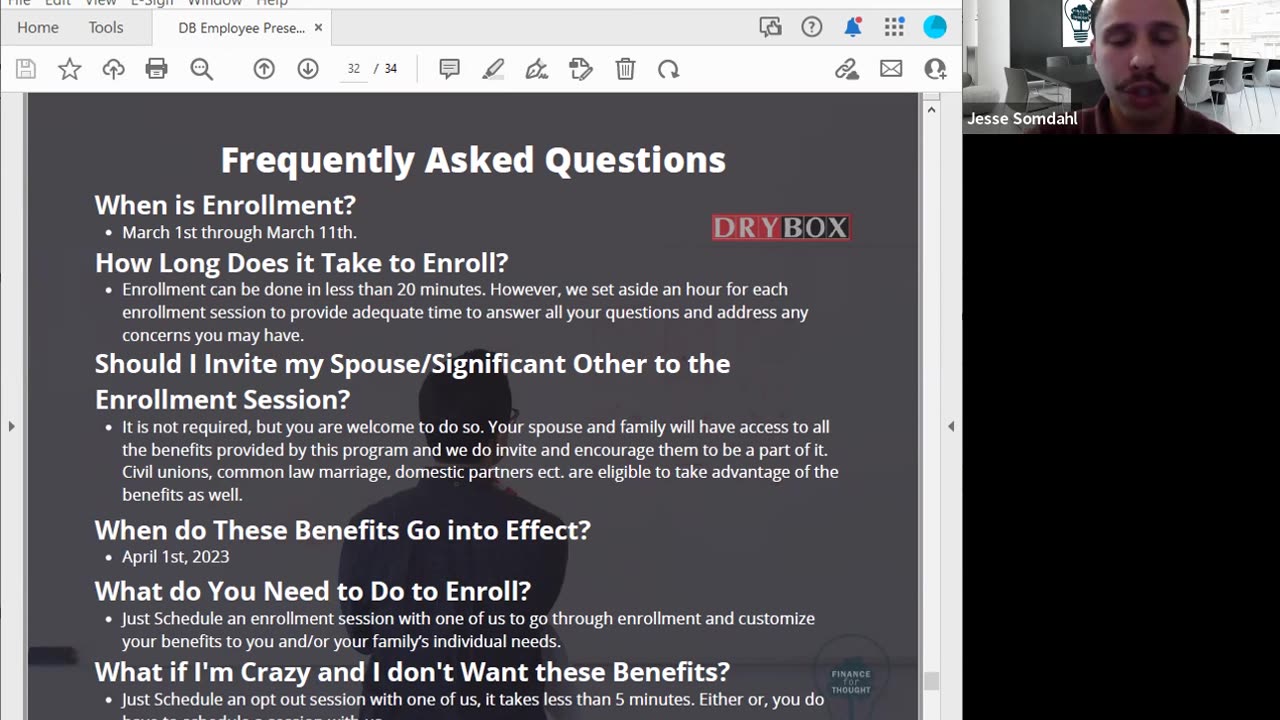
Task: Star this document as a favorite
Action: click(x=69, y=69)
